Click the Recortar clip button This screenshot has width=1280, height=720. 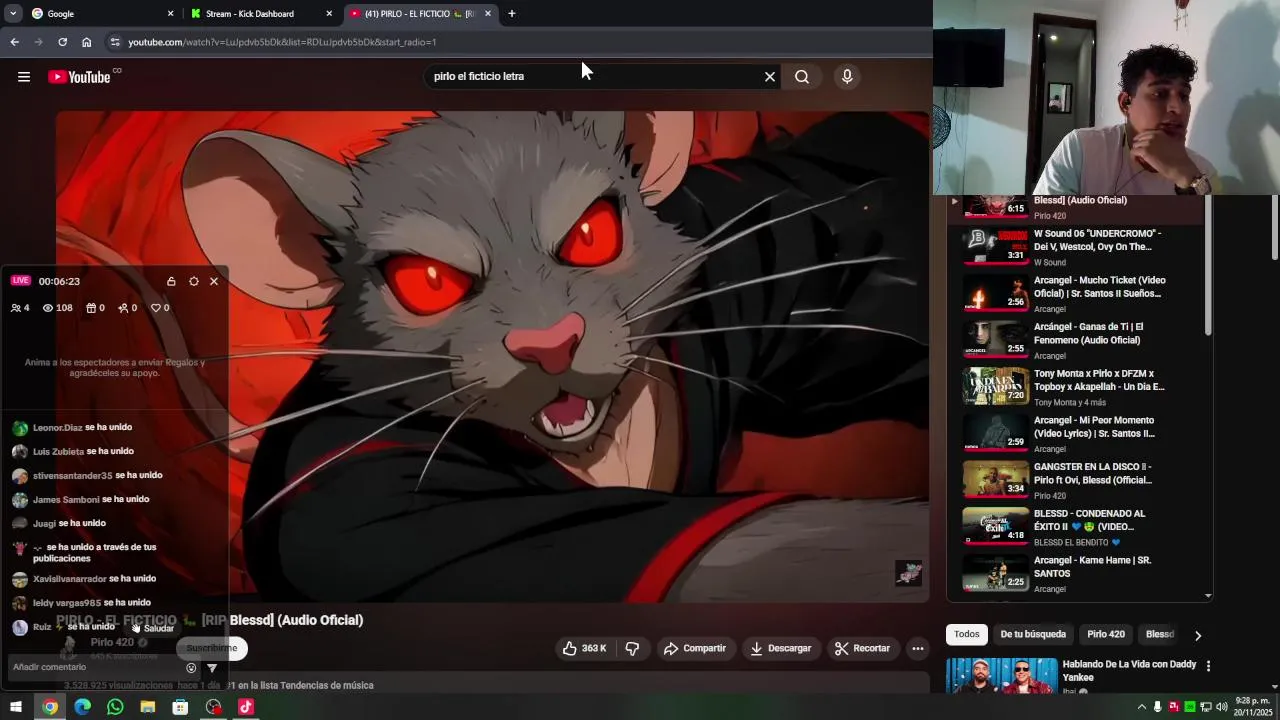pos(862,648)
